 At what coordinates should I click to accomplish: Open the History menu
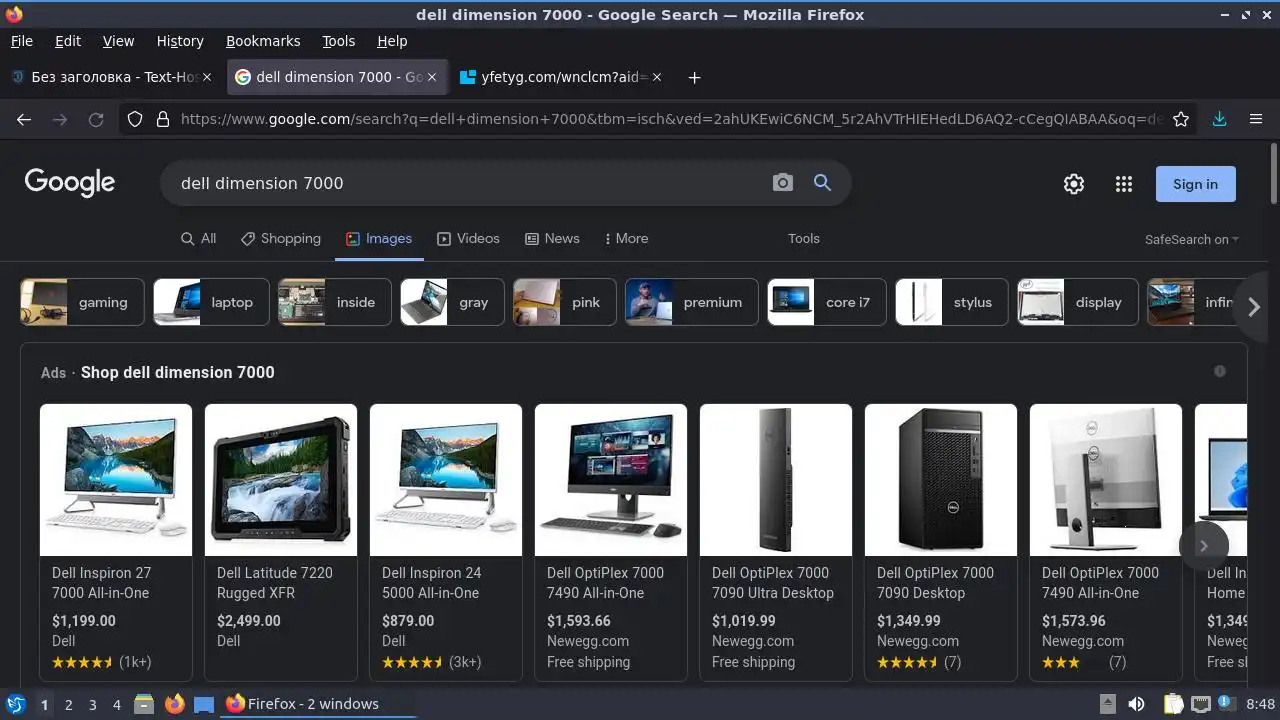pos(180,41)
